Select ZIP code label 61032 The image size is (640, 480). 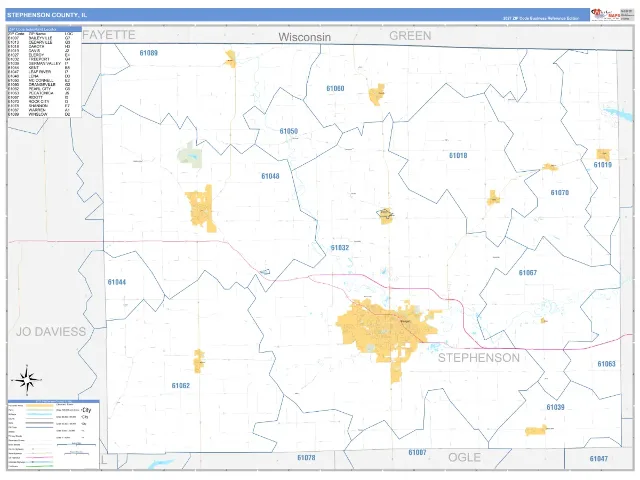pyautogui.click(x=340, y=247)
